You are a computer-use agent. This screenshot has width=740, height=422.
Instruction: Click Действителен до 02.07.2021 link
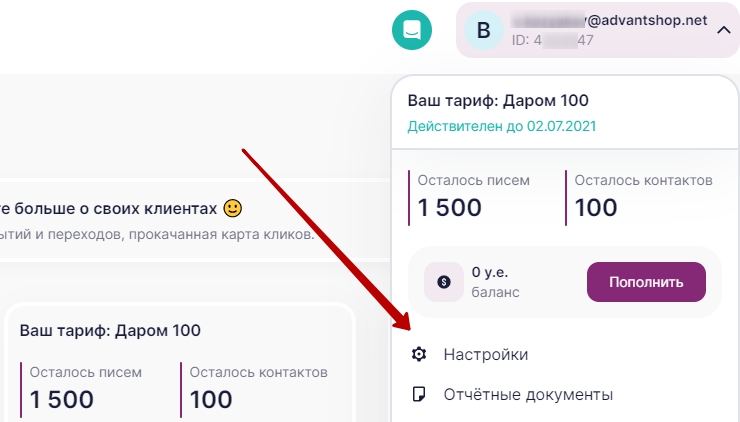[502, 127]
